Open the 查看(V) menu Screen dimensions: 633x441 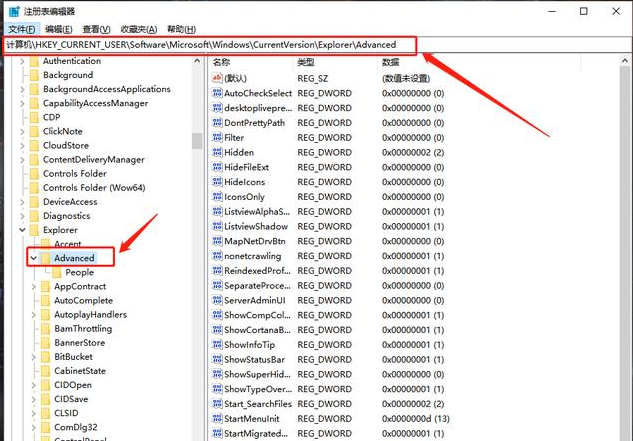pyautogui.click(x=96, y=29)
